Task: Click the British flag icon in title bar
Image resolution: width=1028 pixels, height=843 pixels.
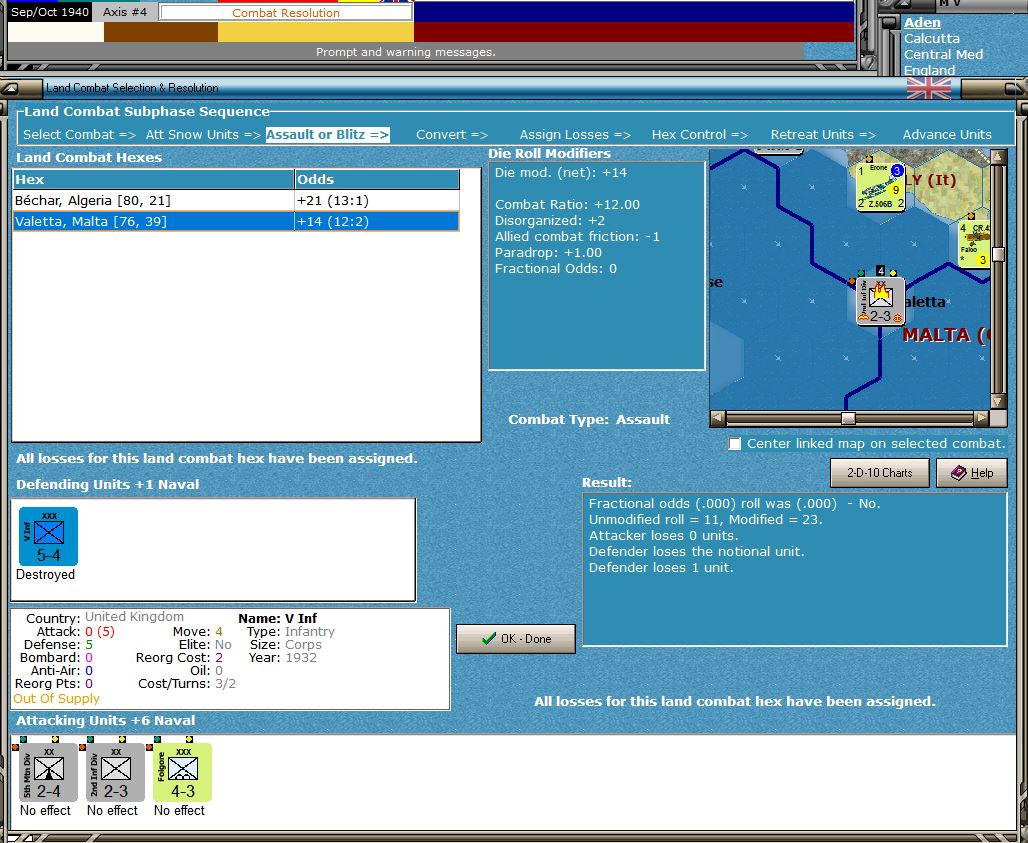Action: click(928, 88)
